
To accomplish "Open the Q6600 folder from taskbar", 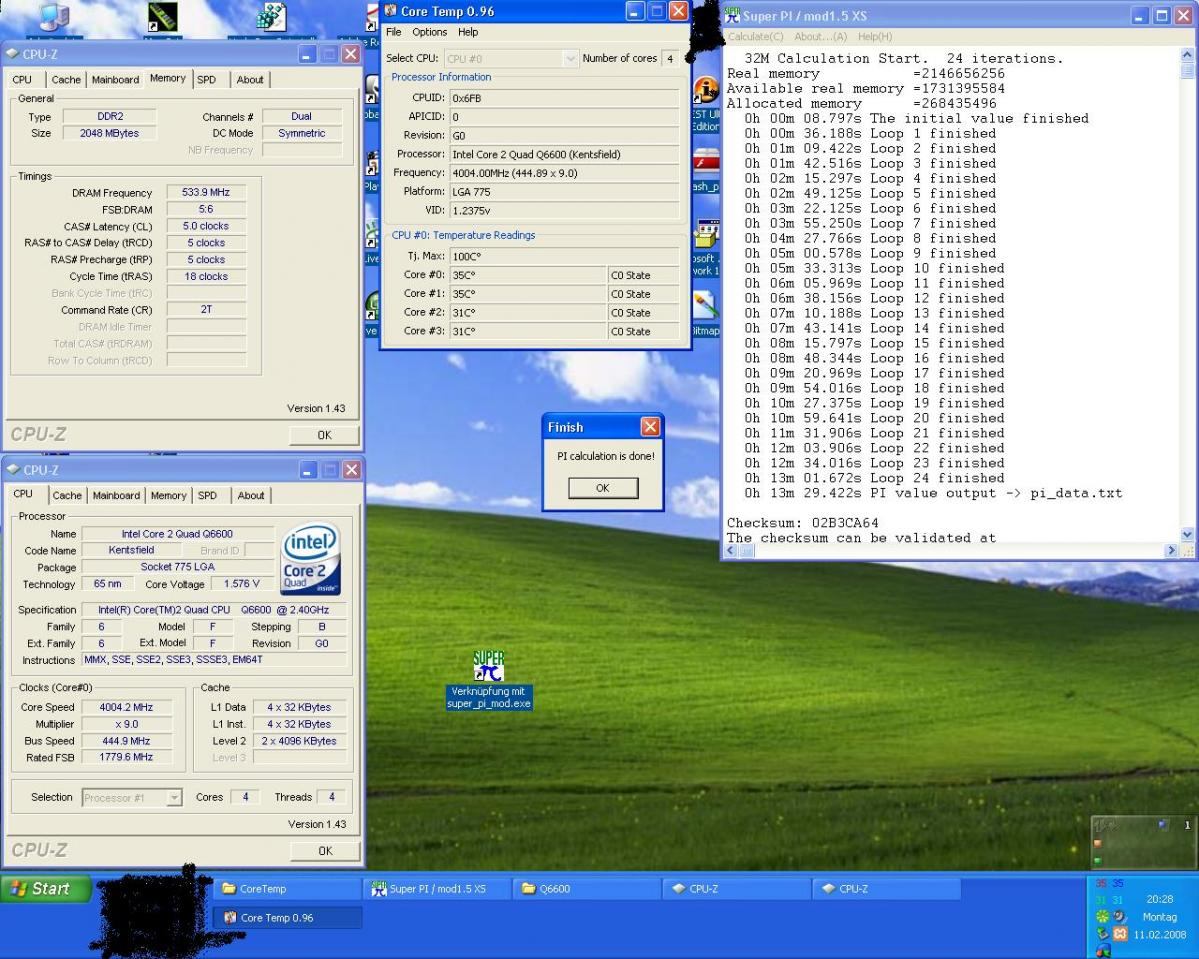I will point(587,889).
